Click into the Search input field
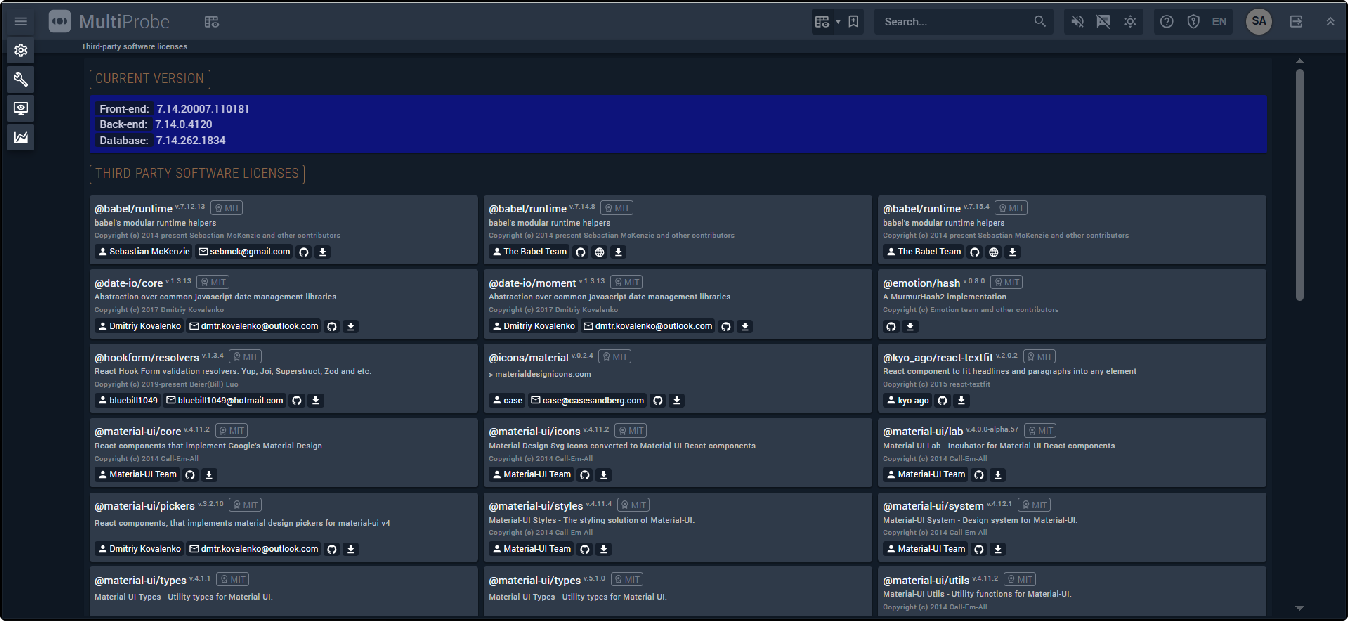 click(x=955, y=21)
